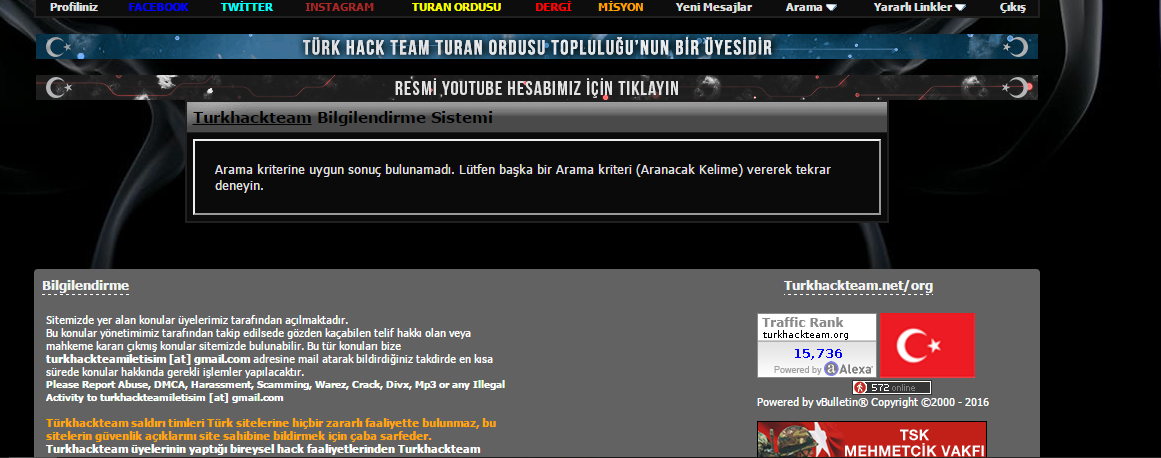Viewport: 1161px width, 458px height.
Task: View Yeni Mesajlar
Action: [714, 7]
